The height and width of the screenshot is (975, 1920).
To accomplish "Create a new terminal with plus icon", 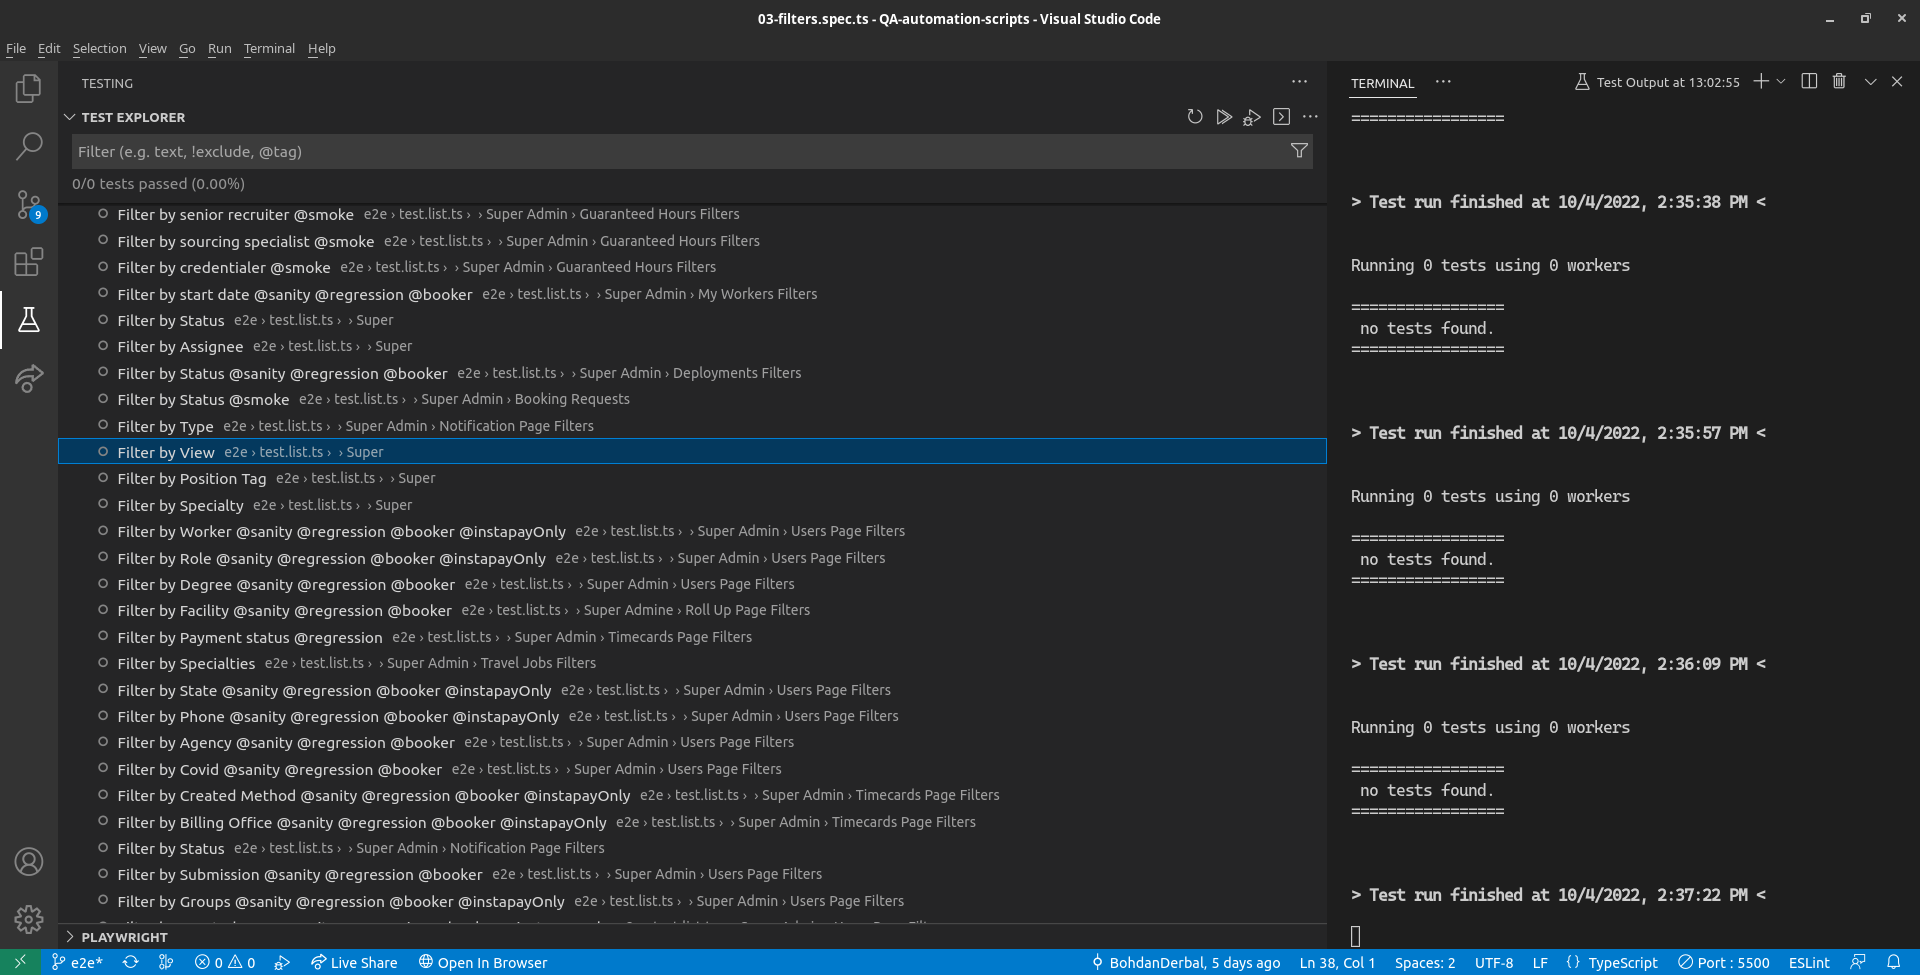I will pos(1761,82).
